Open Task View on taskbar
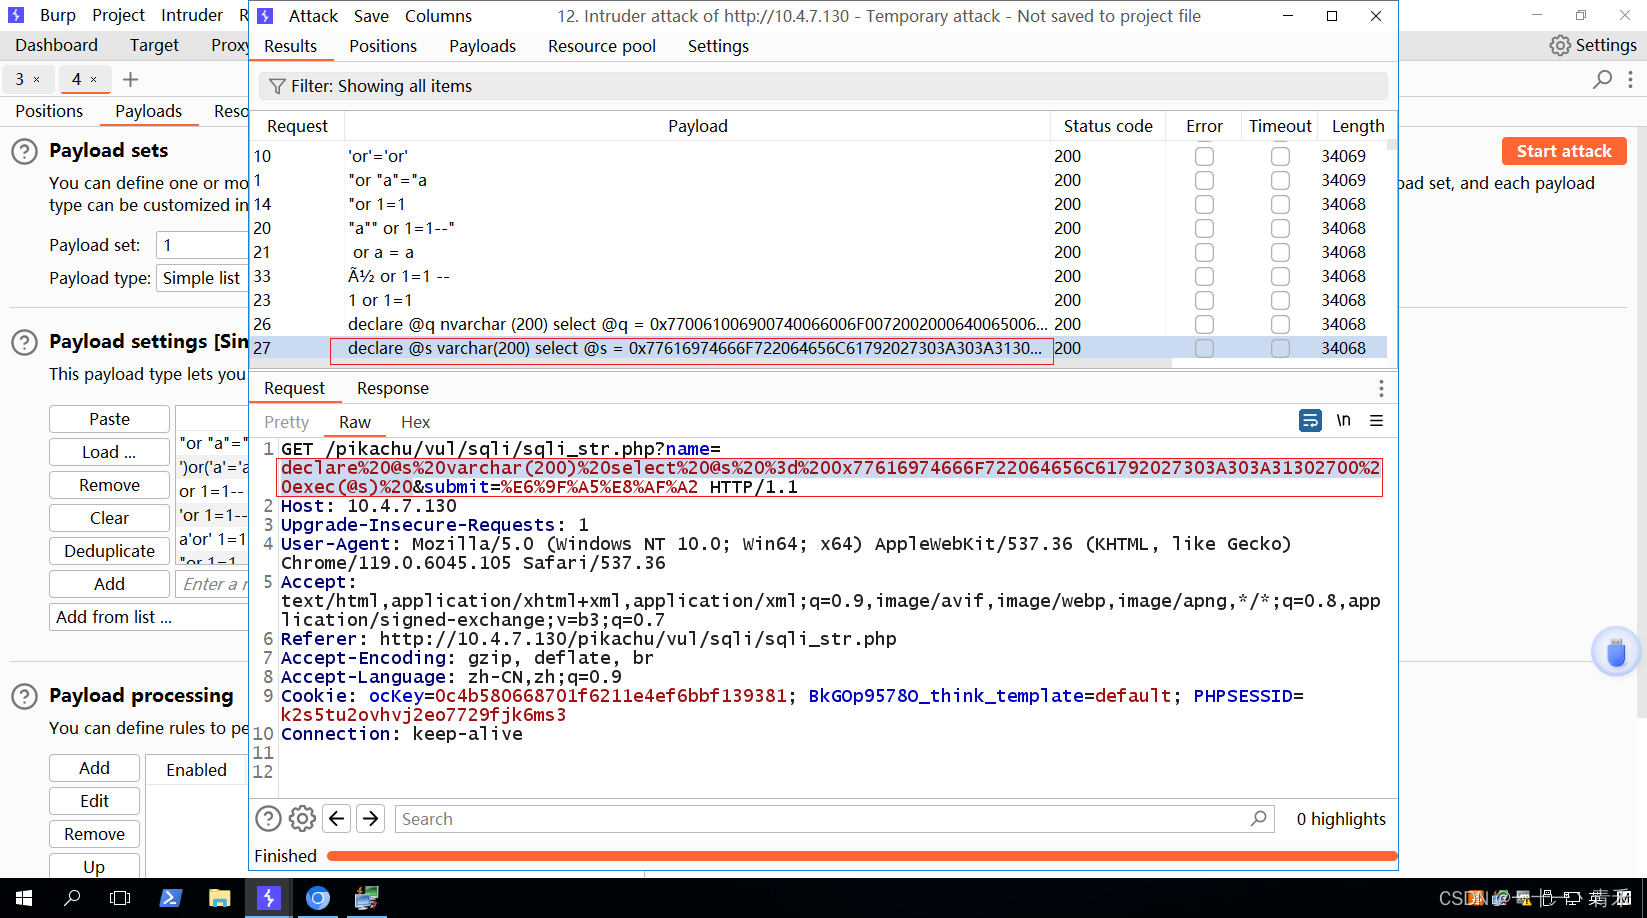The image size is (1647, 918). (x=120, y=898)
